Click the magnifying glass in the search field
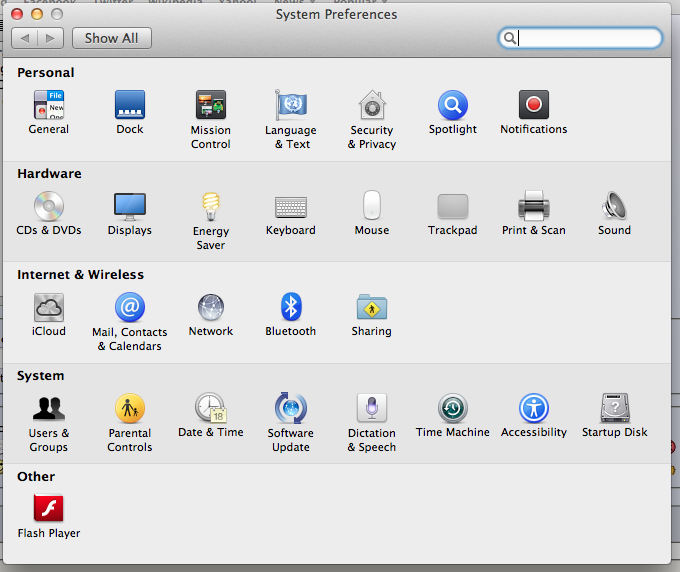 tap(510, 38)
